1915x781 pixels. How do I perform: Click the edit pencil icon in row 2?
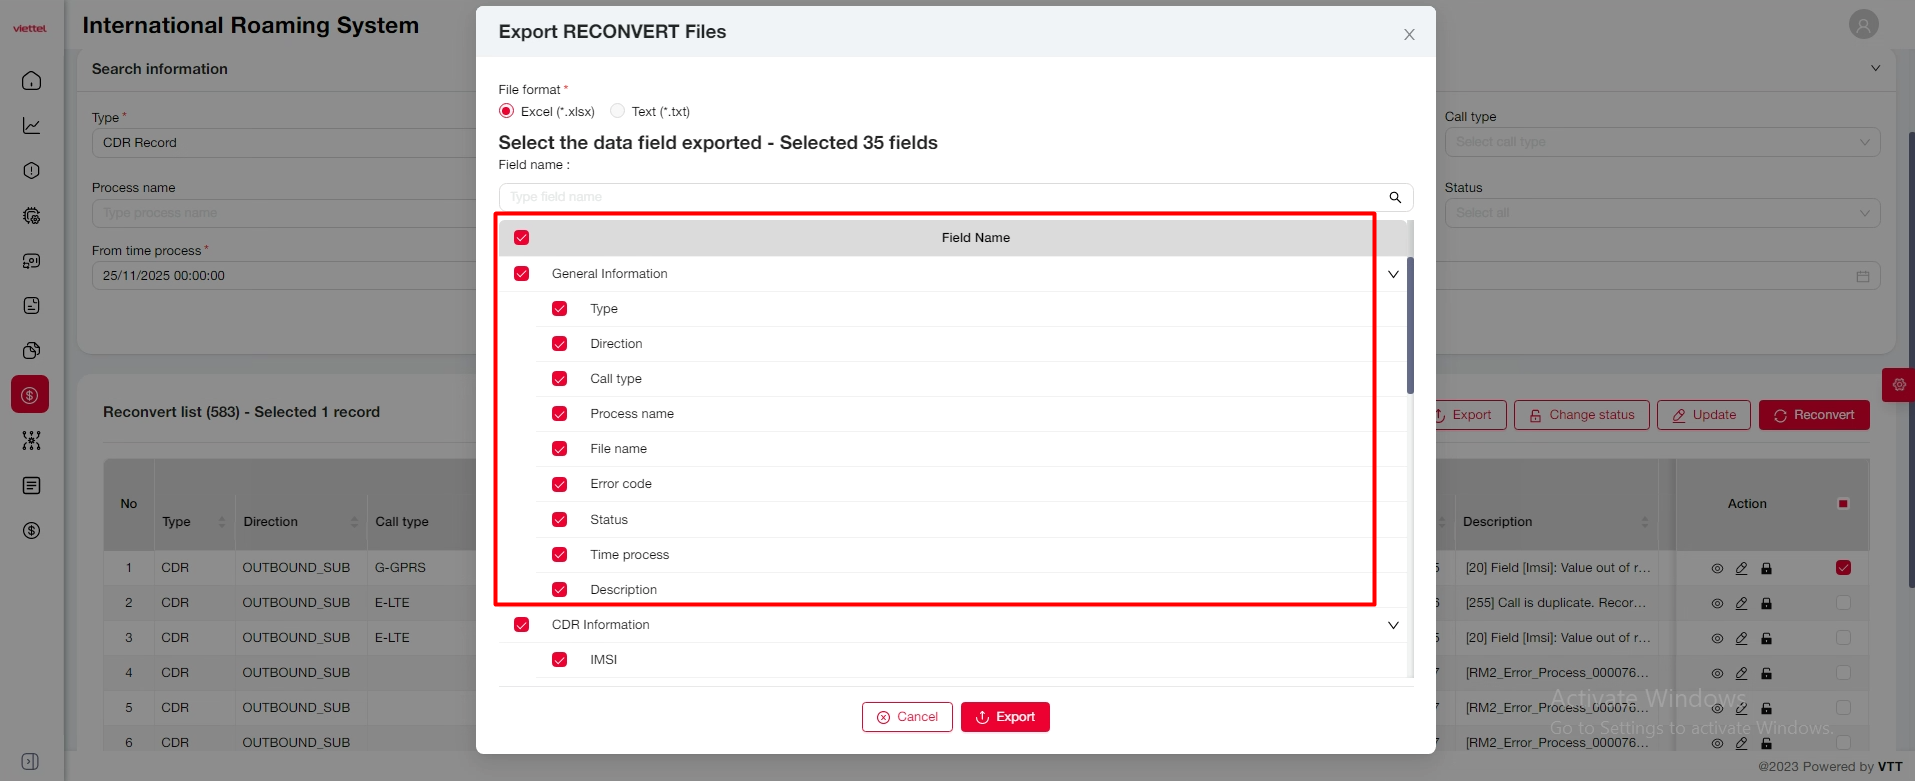pos(1741,603)
